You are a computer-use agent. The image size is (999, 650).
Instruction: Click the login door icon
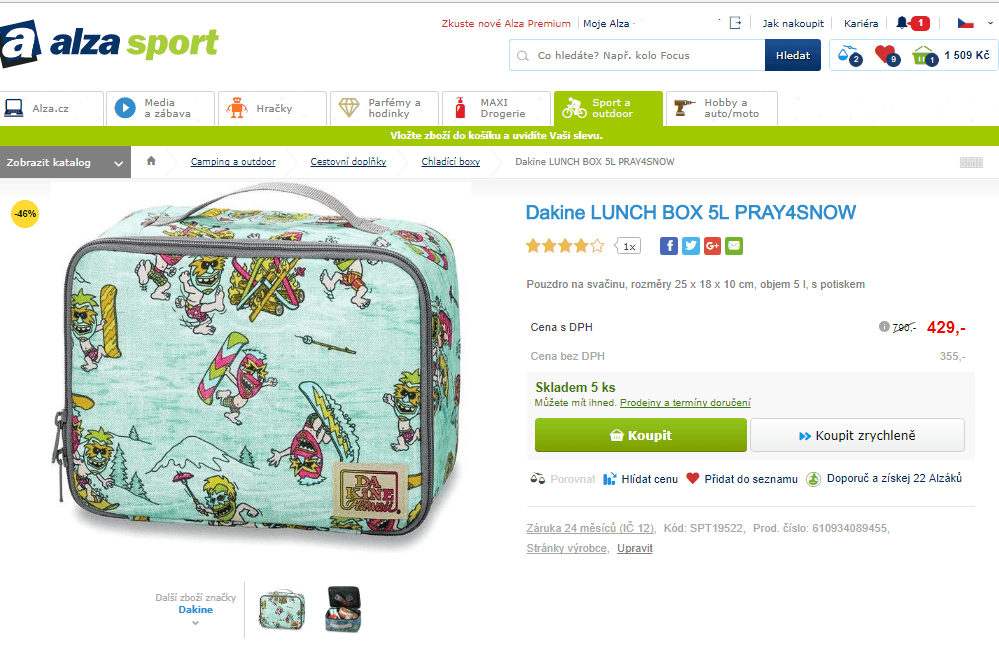[x=735, y=23]
